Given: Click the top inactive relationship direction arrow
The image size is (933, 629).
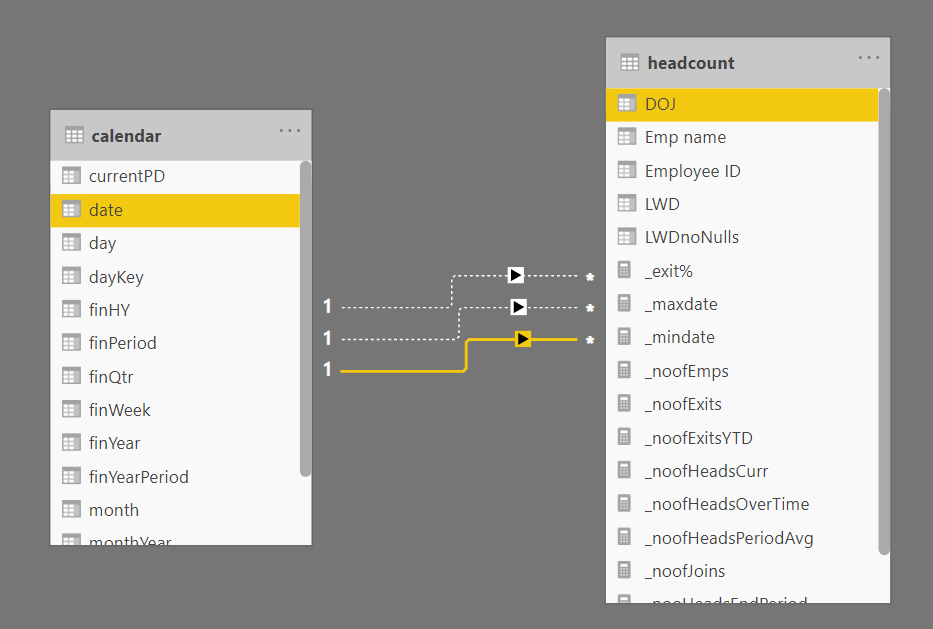Looking at the screenshot, I should (x=516, y=275).
